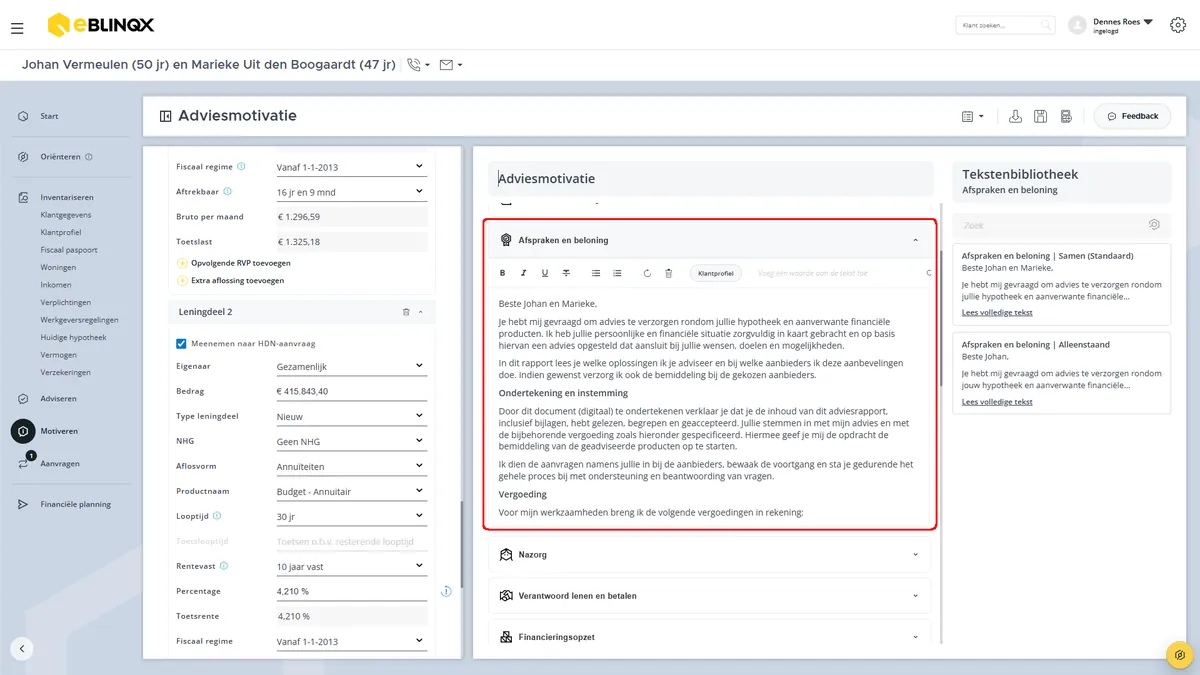This screenshot has width=1200, height=675.
Task: Open the Eigenaar dropdown showing Gezamenlijk
Action: (351, 366)
